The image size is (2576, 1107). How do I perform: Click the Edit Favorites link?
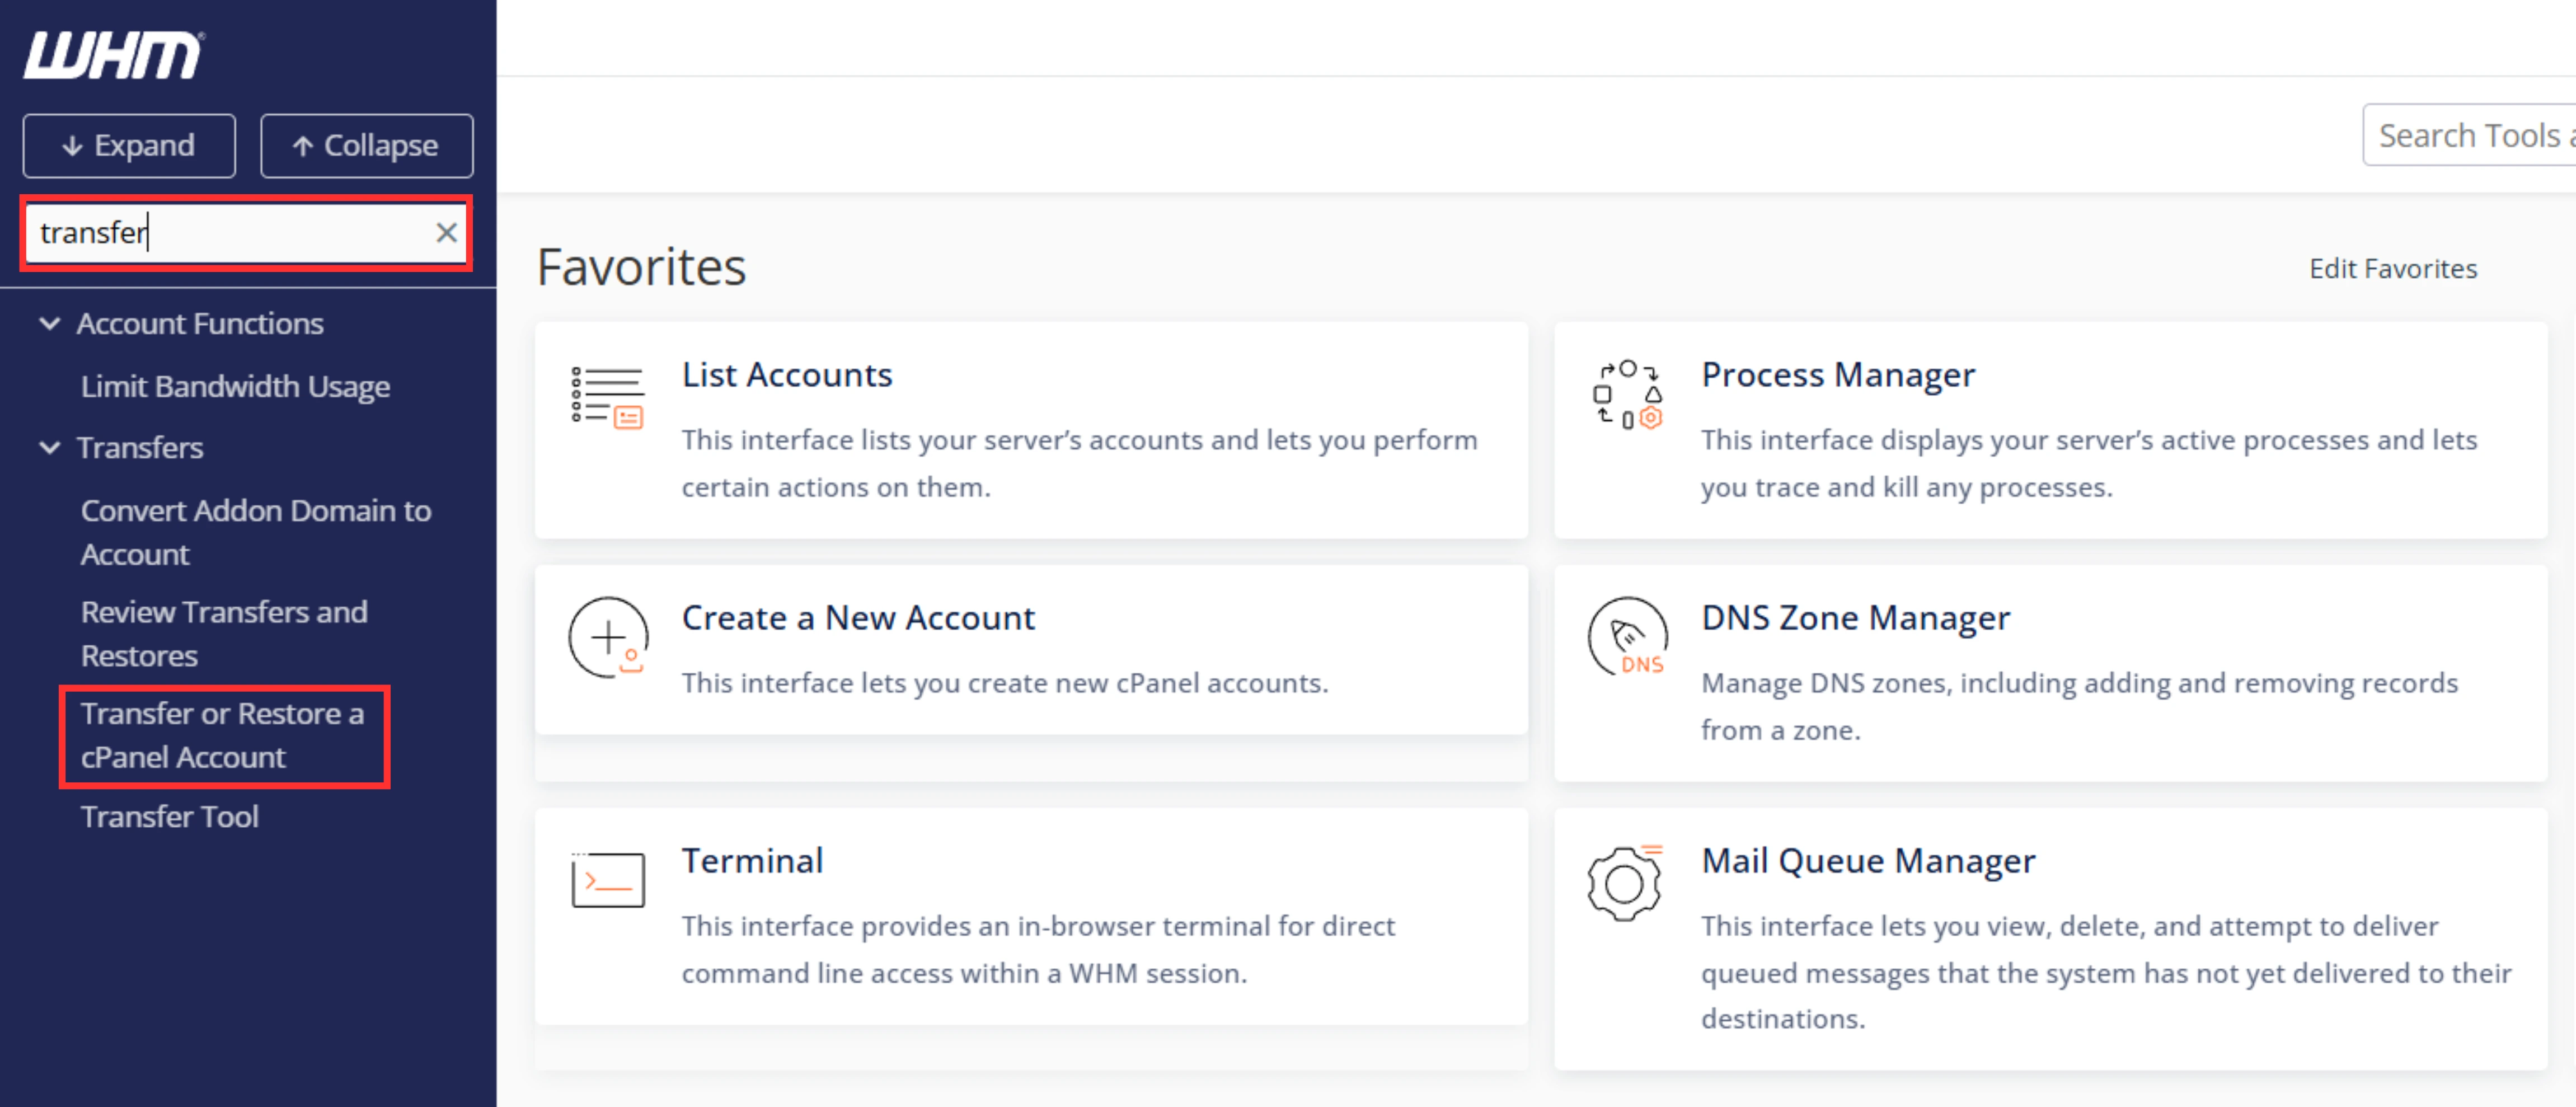(x=2392, y=268)
